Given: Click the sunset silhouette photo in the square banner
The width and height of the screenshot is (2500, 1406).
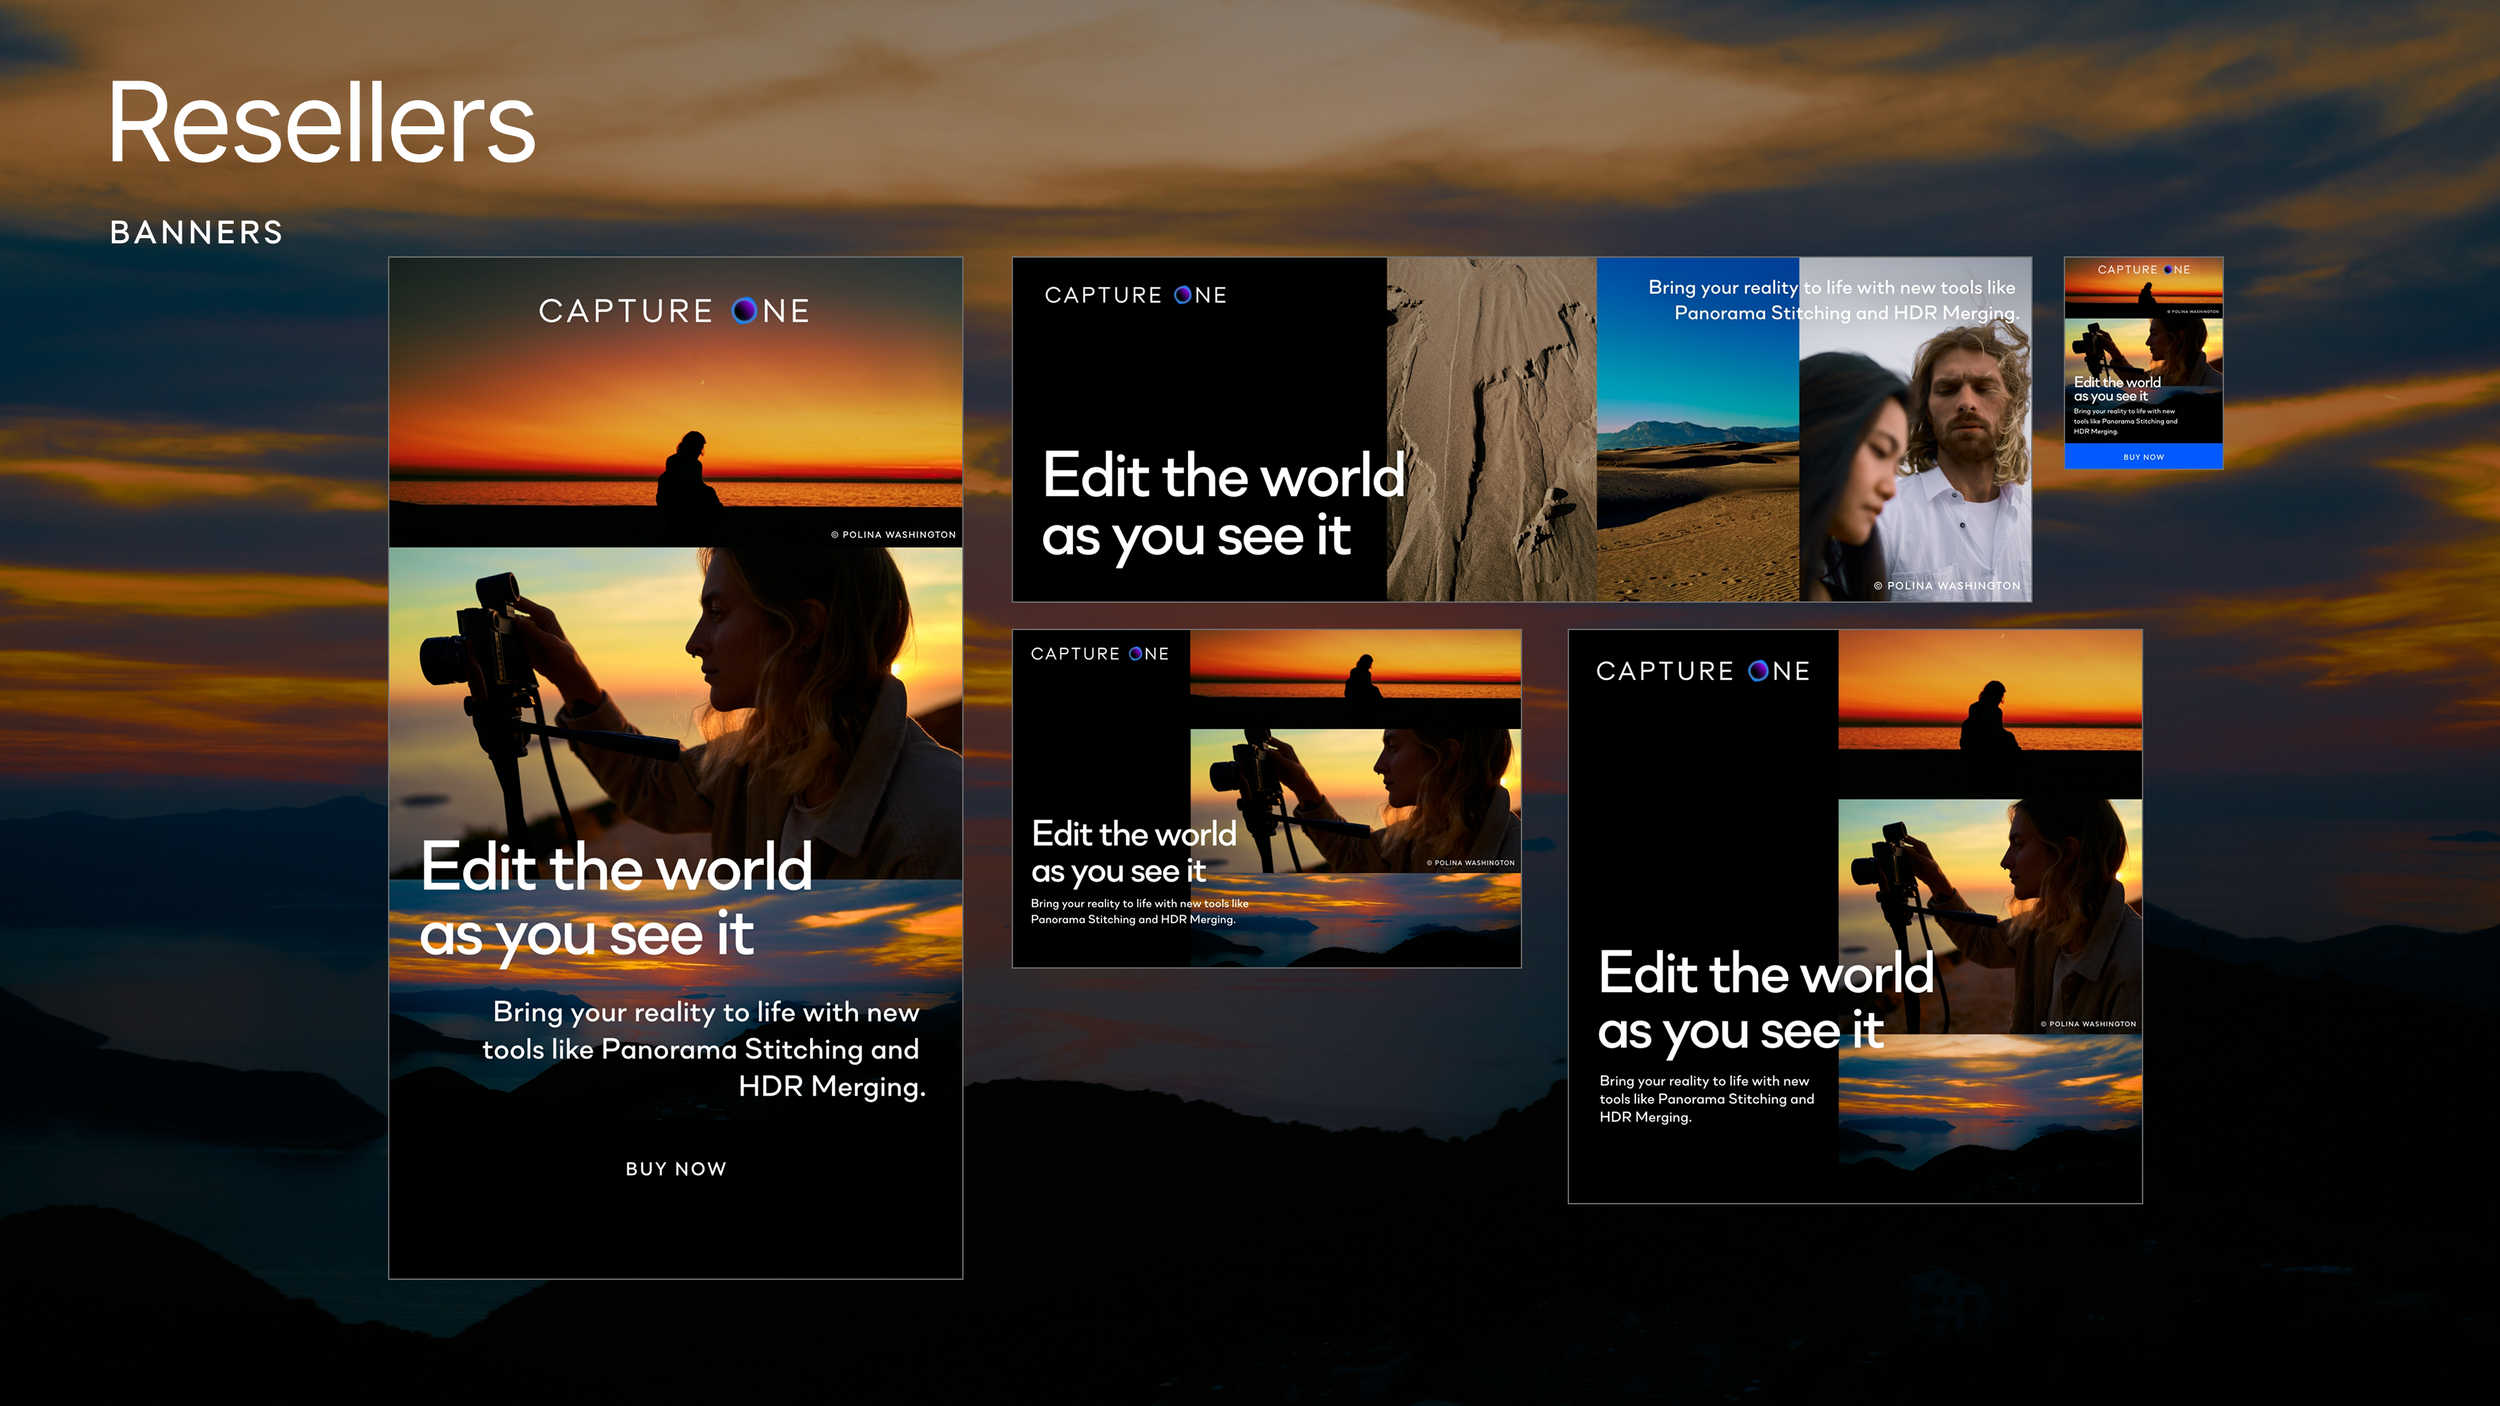Looking at the screenshot, I should (x=1990, y=714).
